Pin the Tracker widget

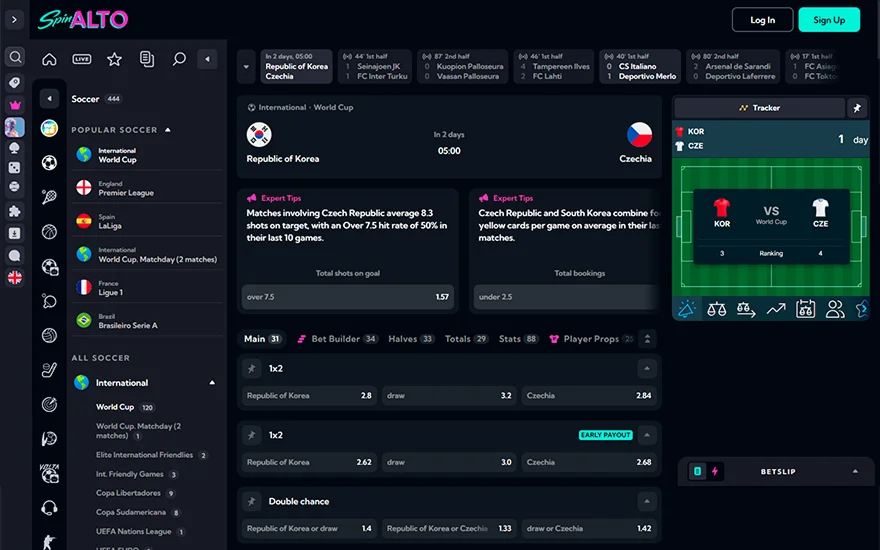[857, 108]
